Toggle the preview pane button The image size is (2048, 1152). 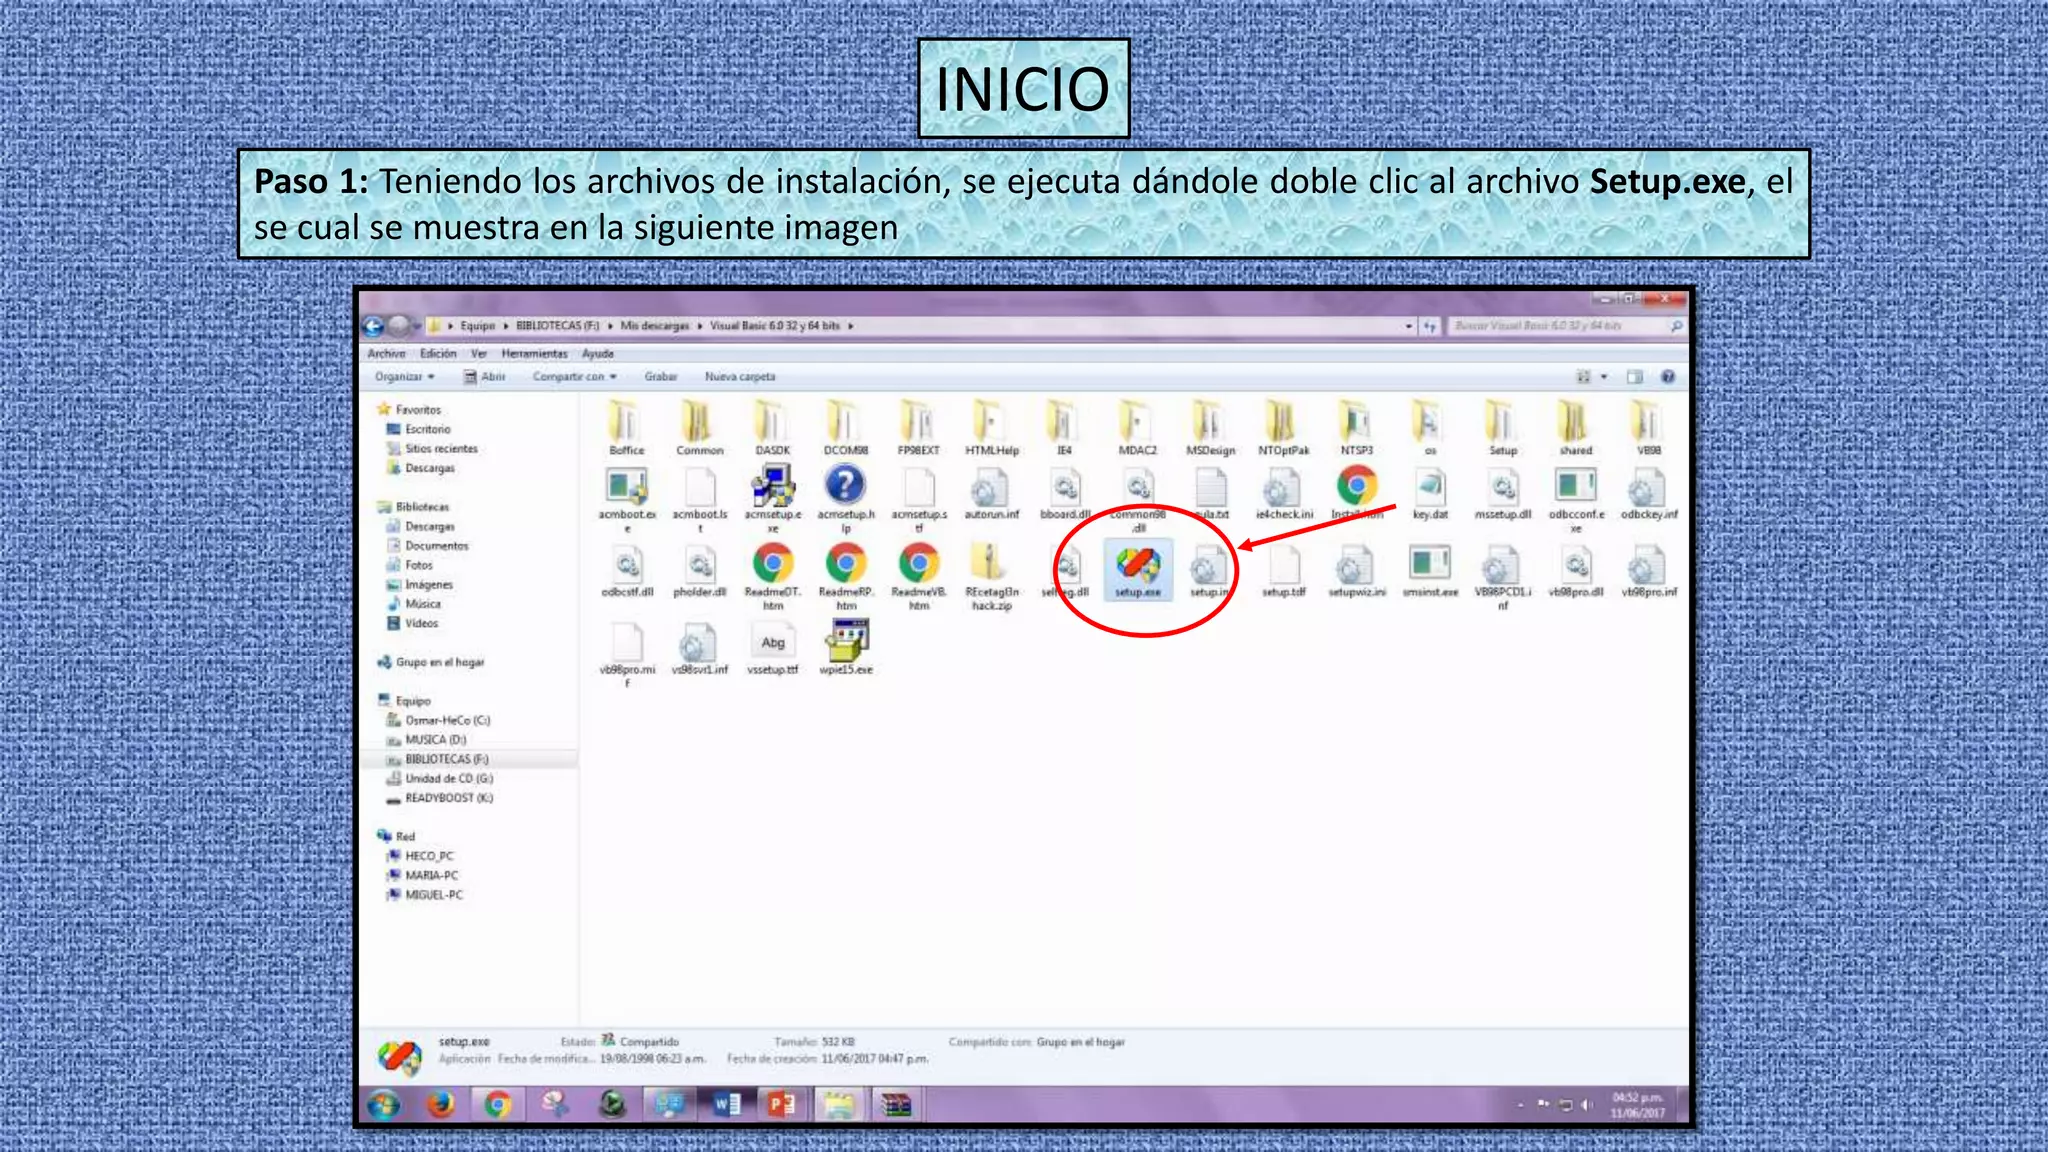[1634, 377]
